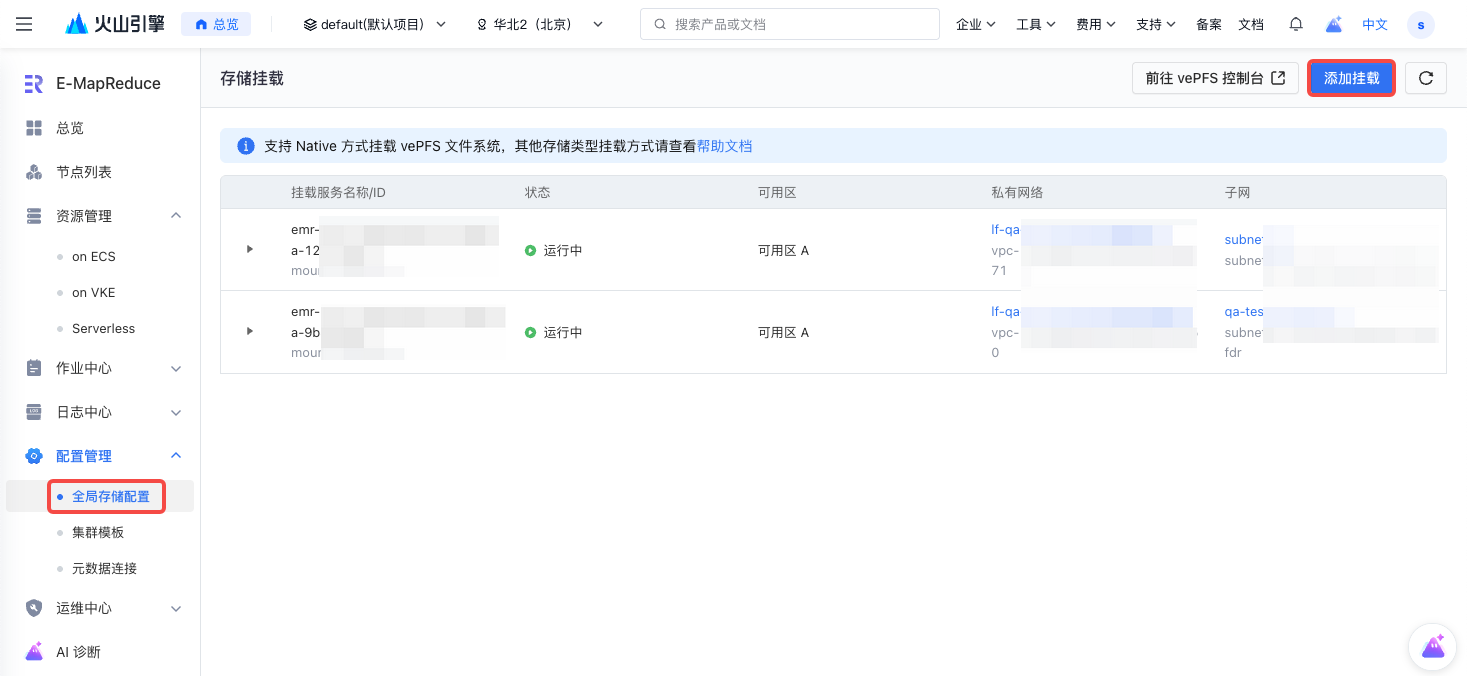Expand the first mount service row
This screenshot has height=676, width=1467.
(x=250, y=249)
